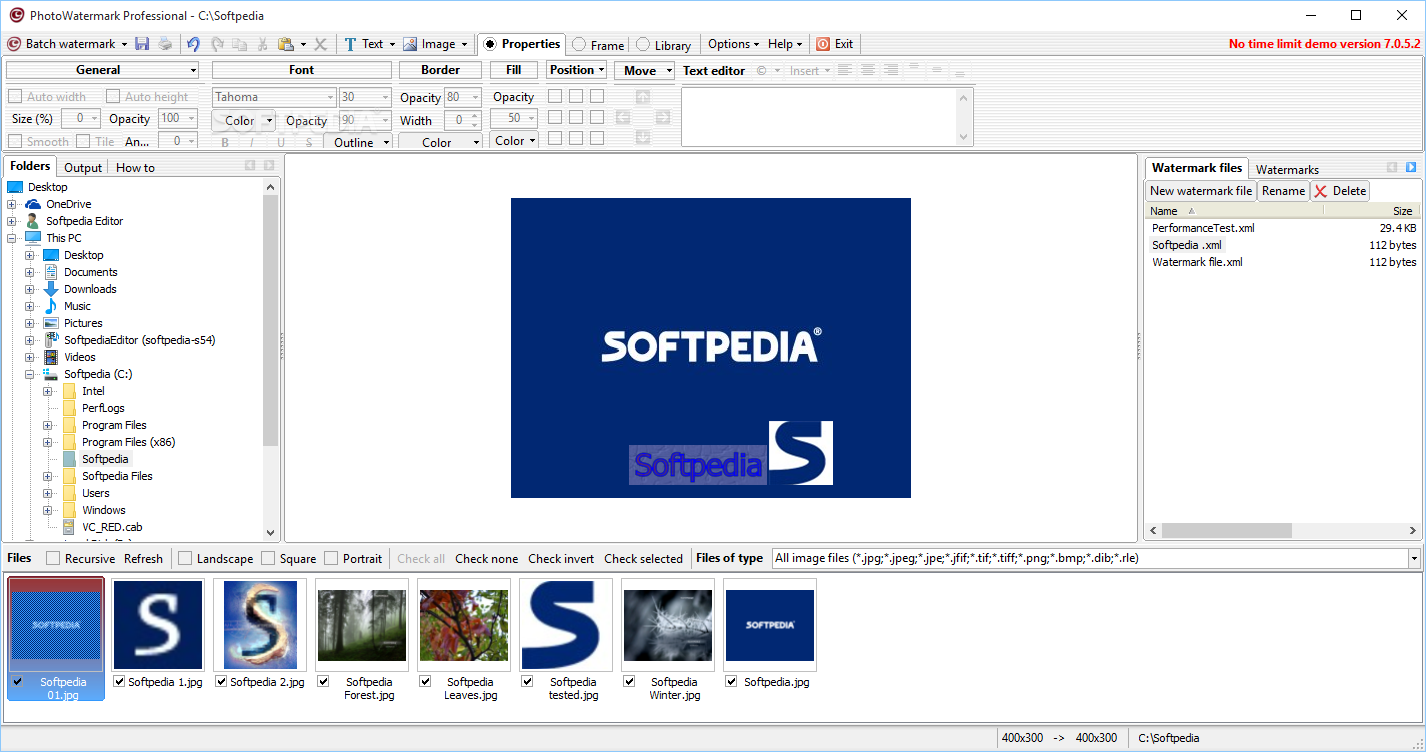Open the Batch watermark dropdown arrow
Image resolution: width=1426 pixels, height=752 pixels.
click(124, 45)
